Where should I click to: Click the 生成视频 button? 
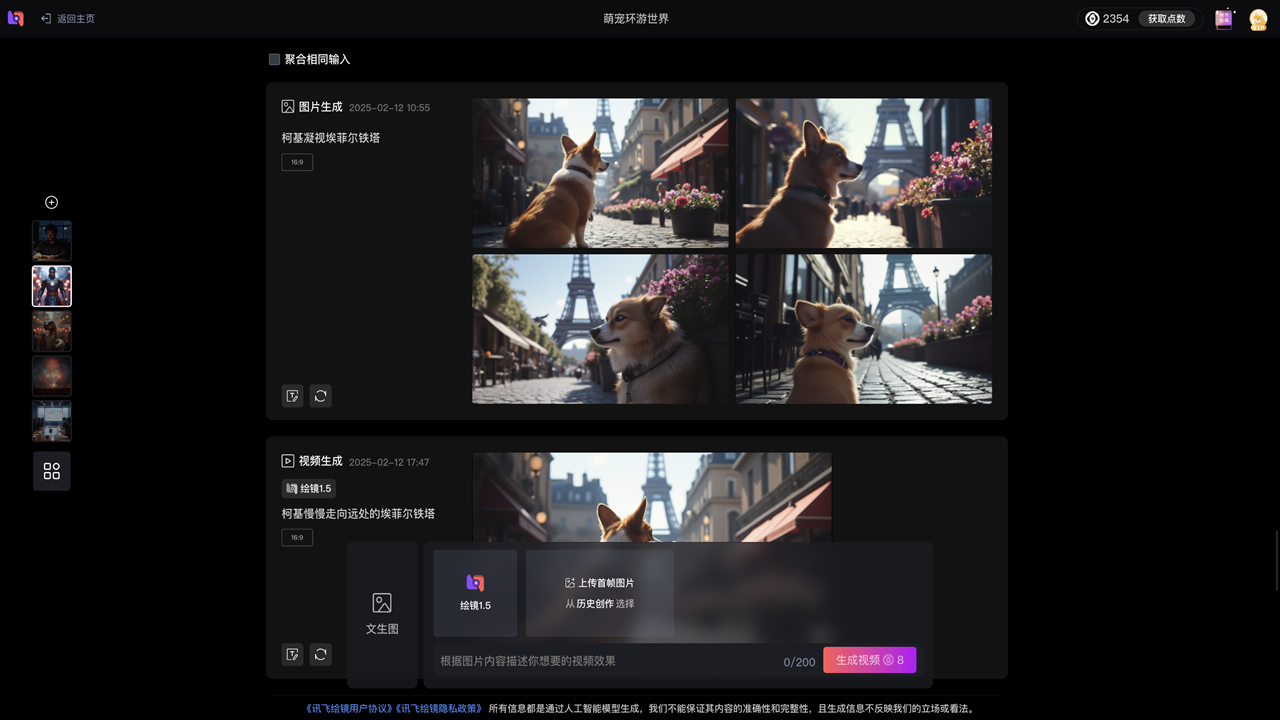[869, 660]
